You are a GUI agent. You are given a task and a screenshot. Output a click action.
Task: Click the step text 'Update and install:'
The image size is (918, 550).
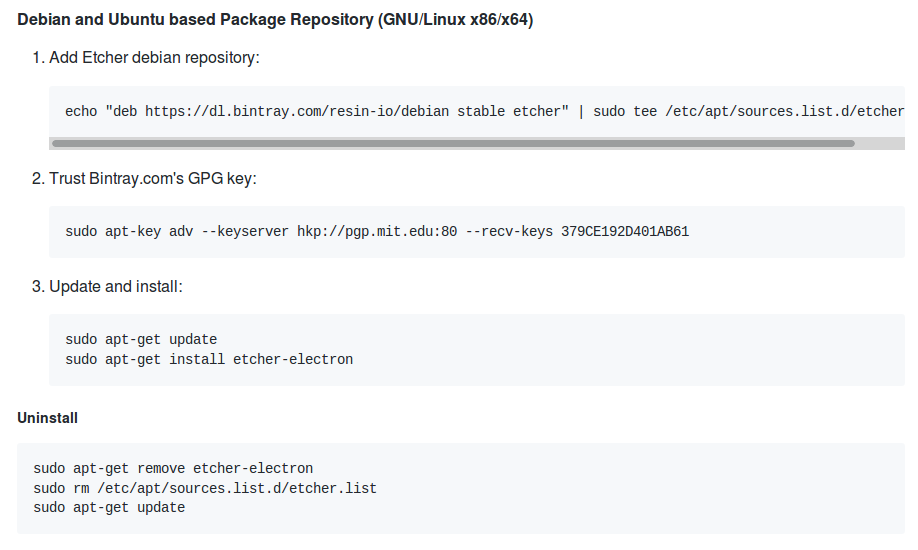(x=116, y=286)
